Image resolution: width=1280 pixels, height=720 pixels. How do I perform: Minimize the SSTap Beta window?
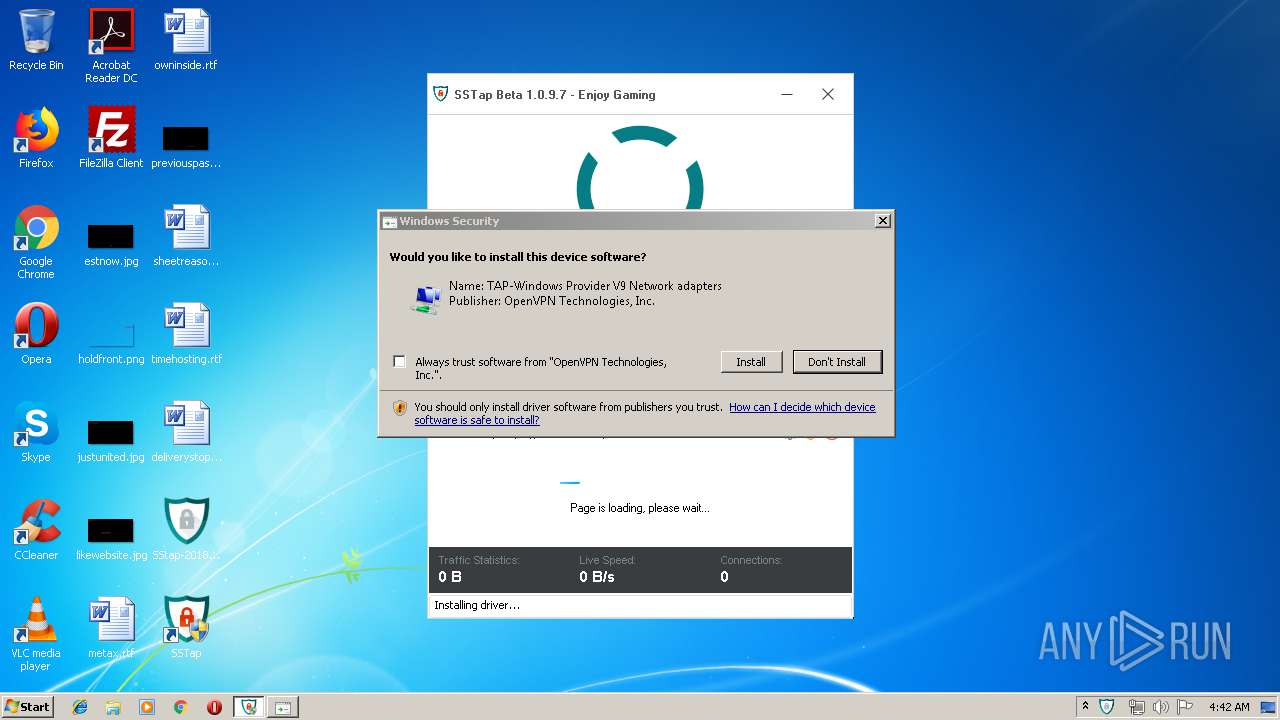[787, 94]
